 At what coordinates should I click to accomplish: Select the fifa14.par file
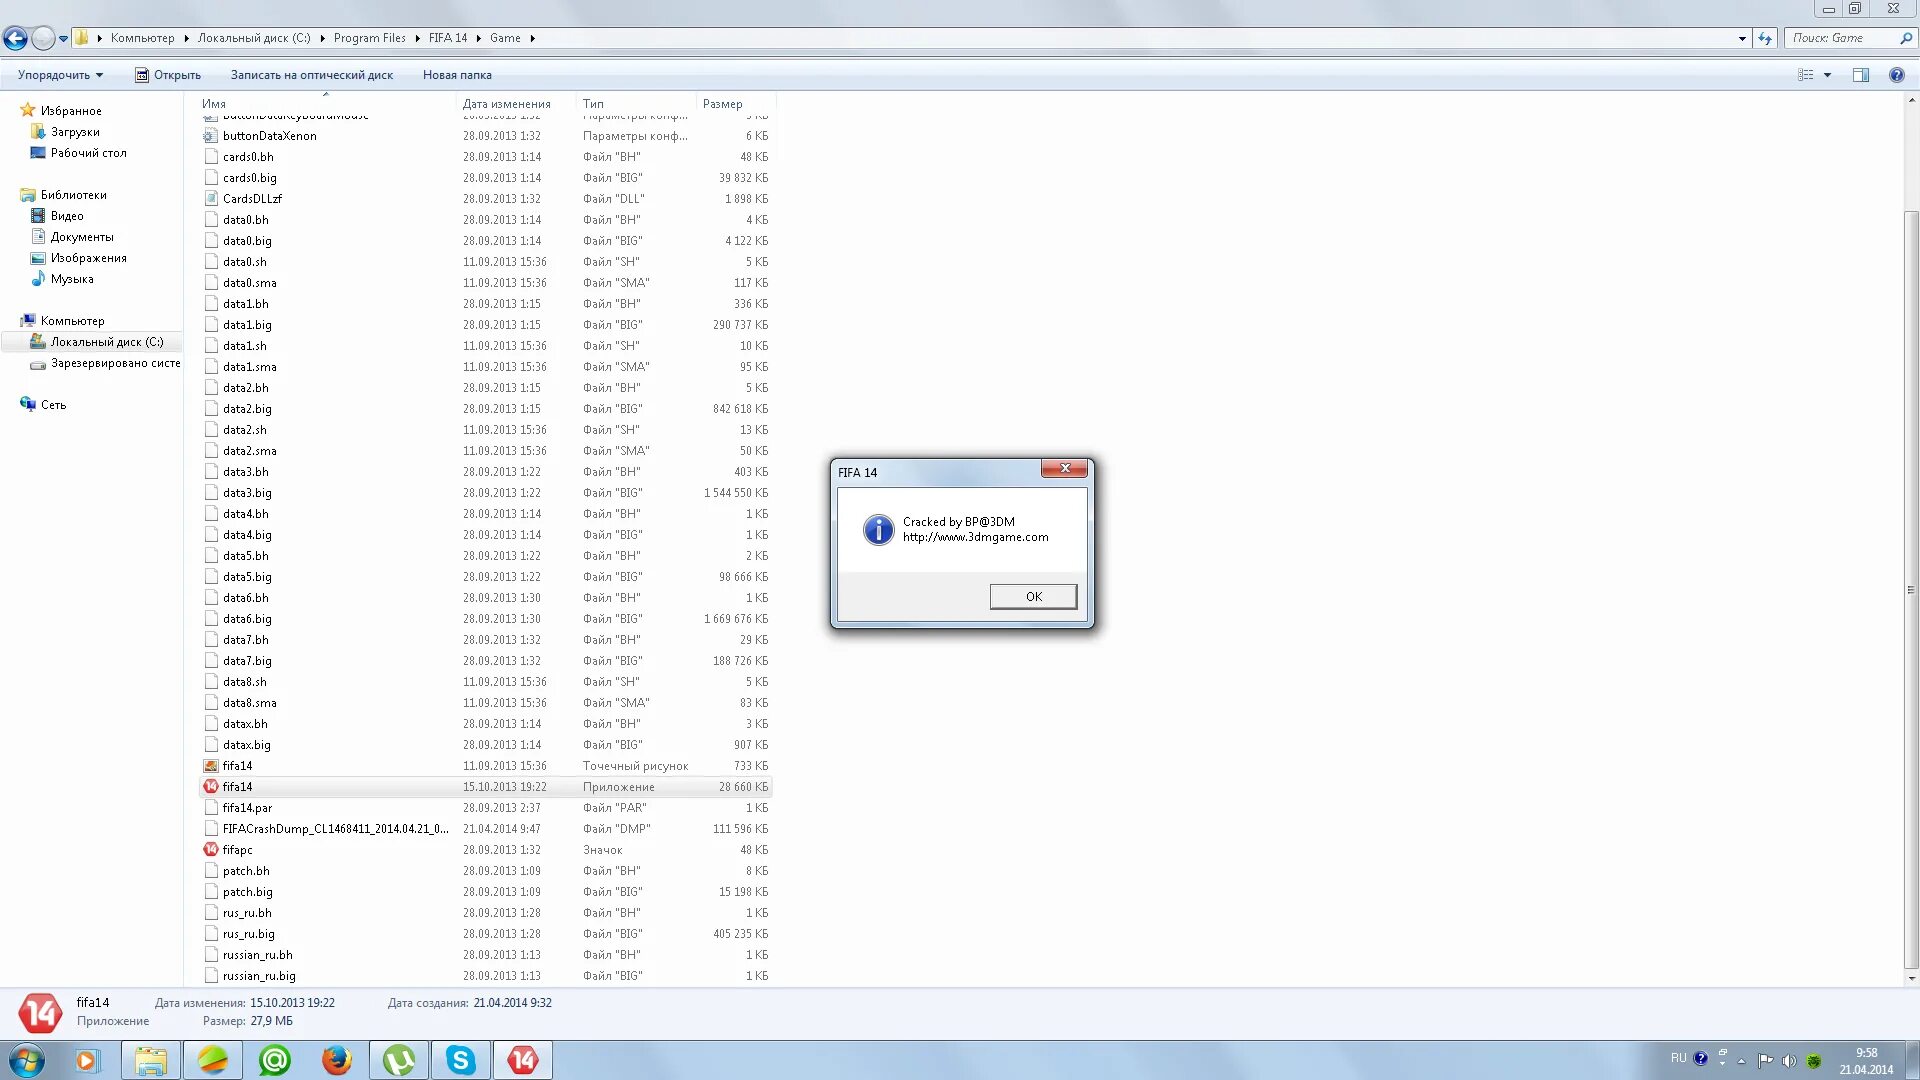[247, 808]
